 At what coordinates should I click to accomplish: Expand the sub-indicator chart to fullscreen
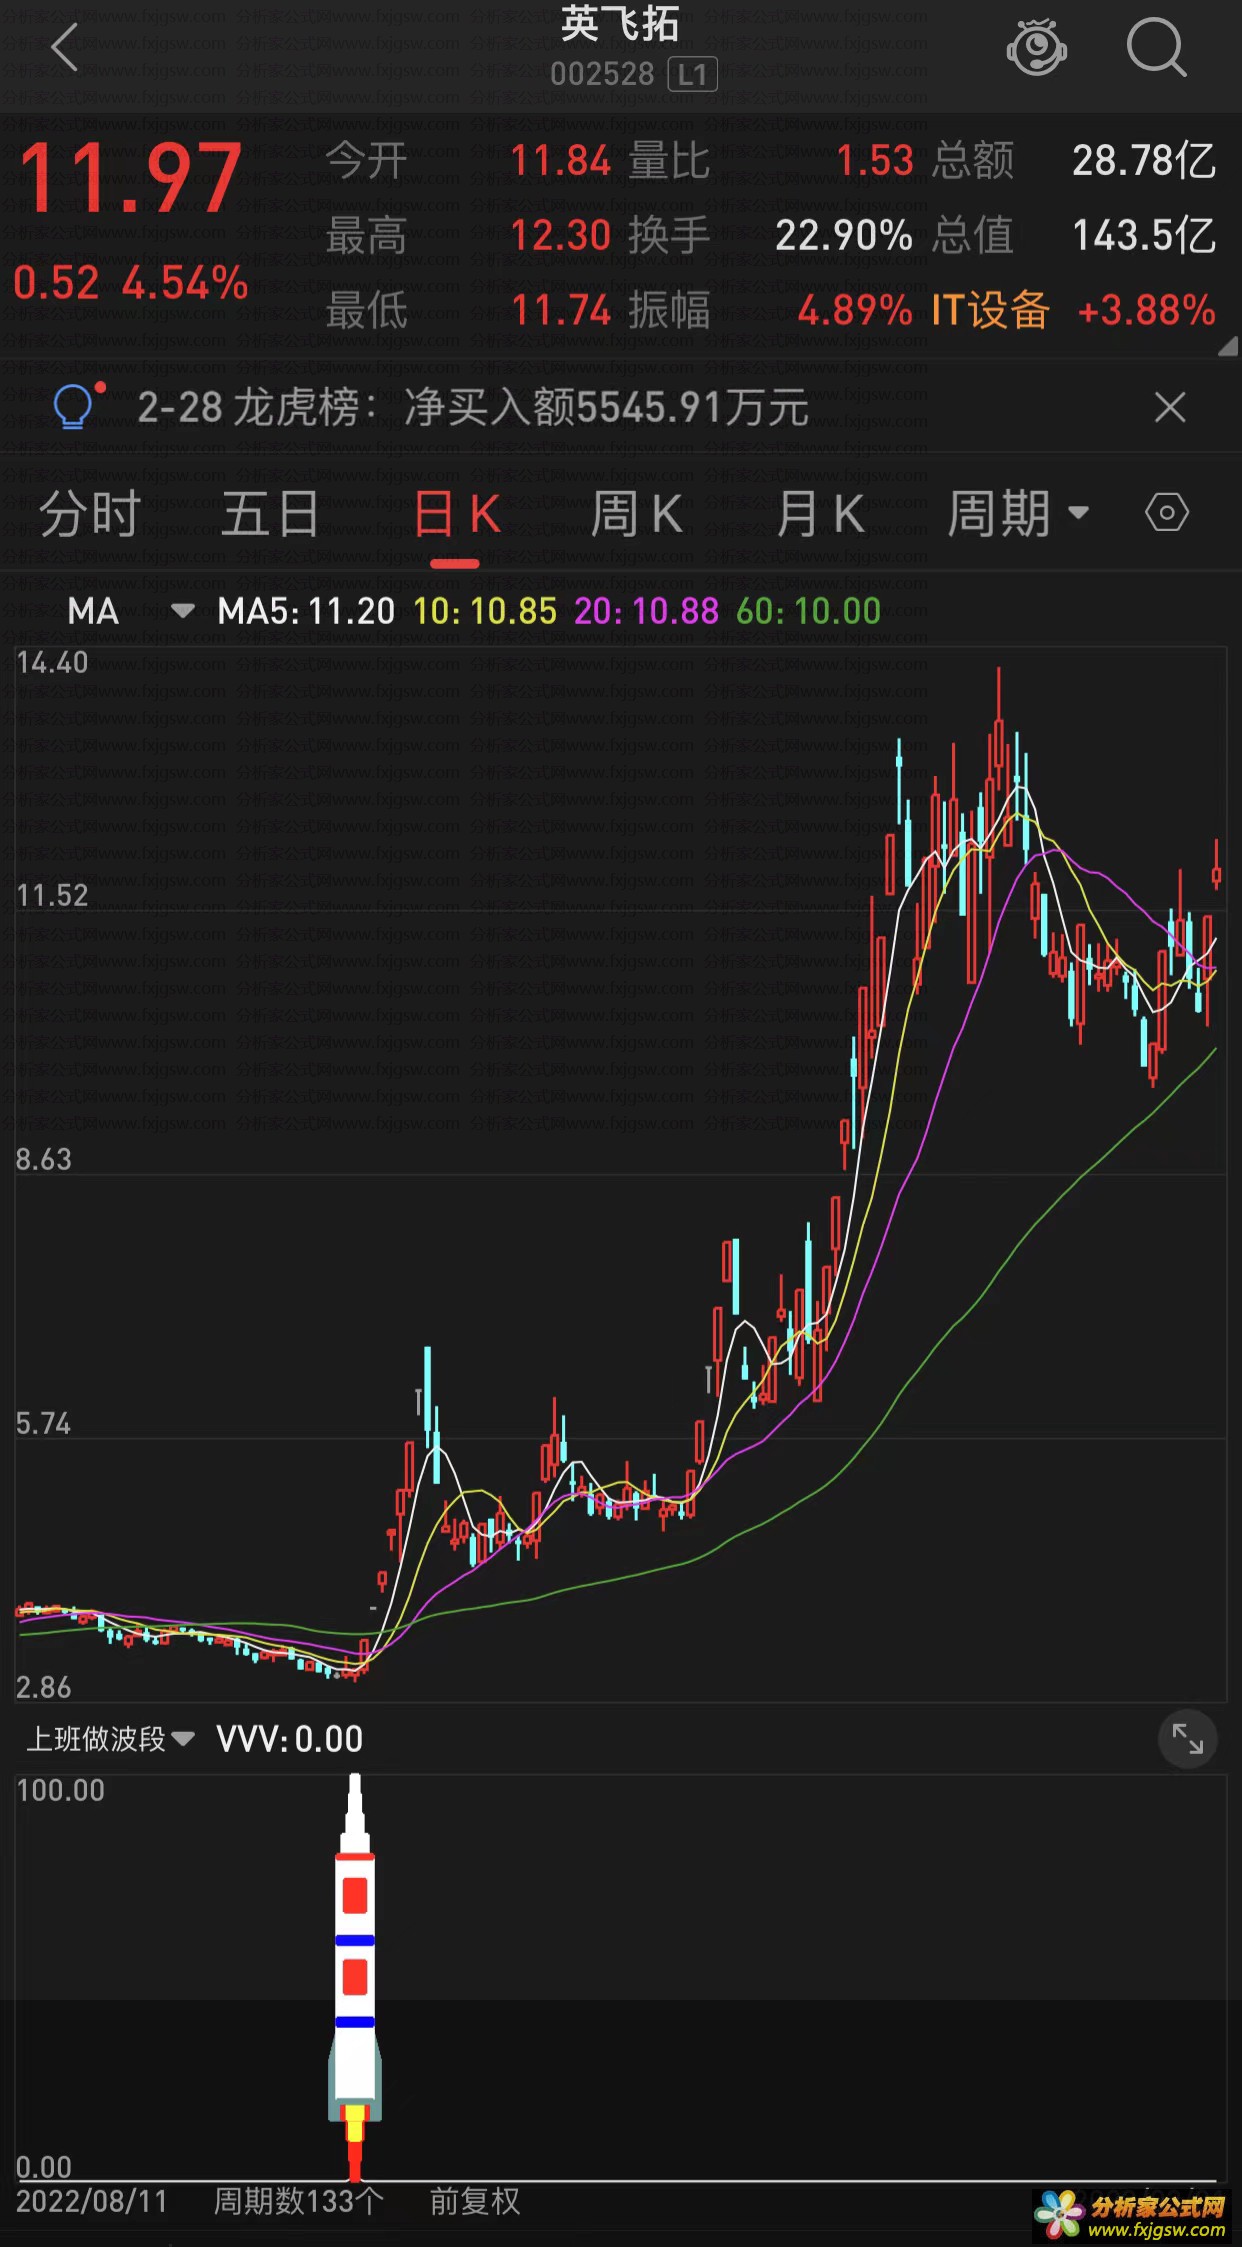tap(1187, 1739)
